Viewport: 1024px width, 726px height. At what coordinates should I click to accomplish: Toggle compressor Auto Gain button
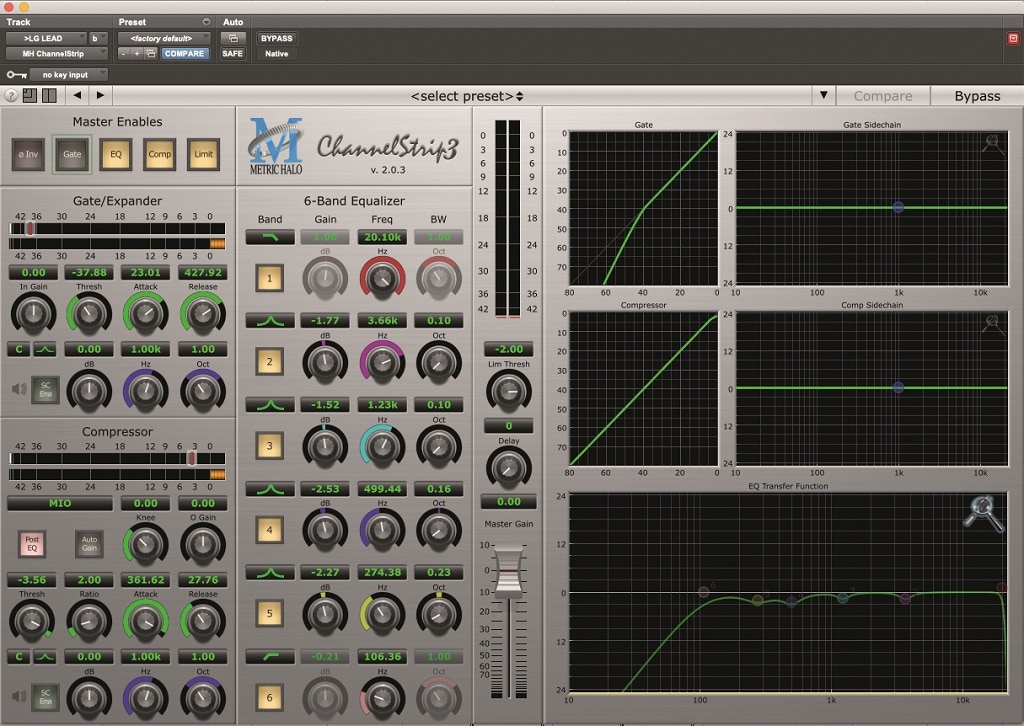pyautogui.click(x=89, y=543)
